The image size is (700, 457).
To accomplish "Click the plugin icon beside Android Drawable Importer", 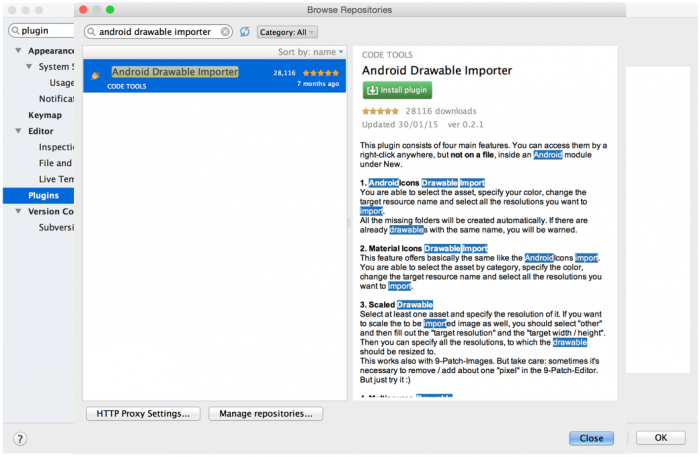I will tap(95, 76).
